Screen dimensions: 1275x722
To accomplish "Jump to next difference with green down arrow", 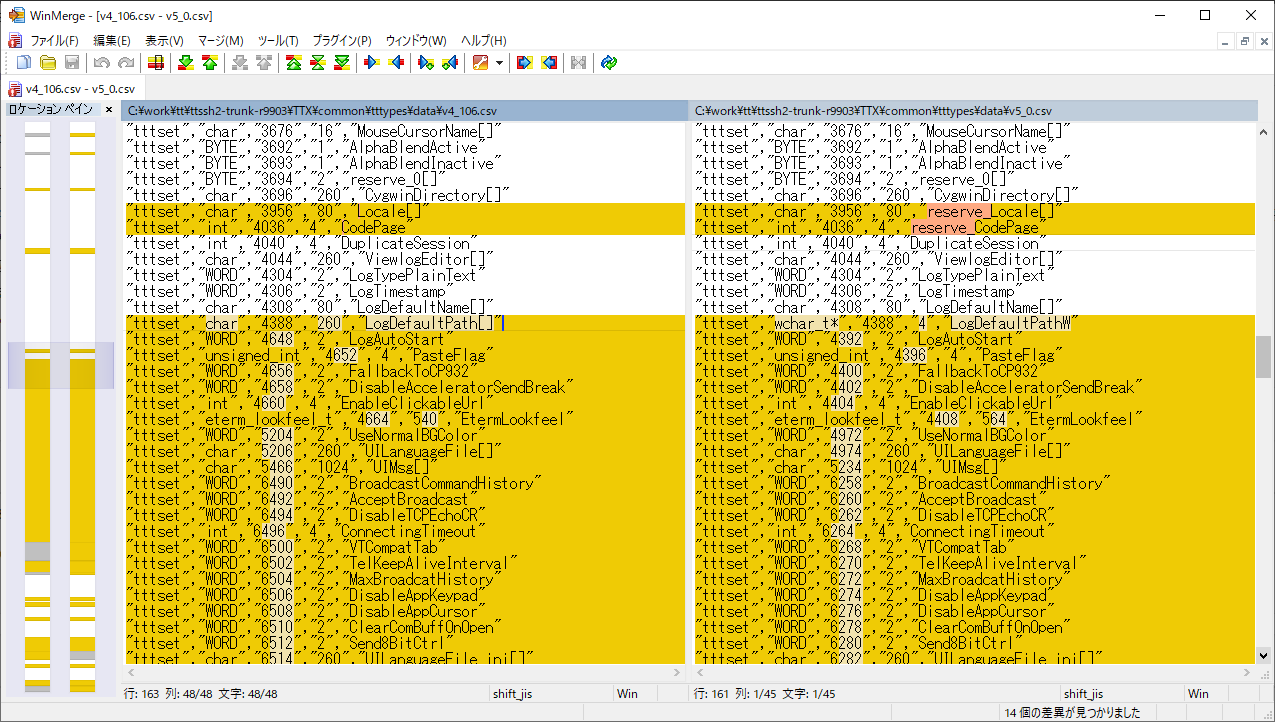I will [185, 63].
